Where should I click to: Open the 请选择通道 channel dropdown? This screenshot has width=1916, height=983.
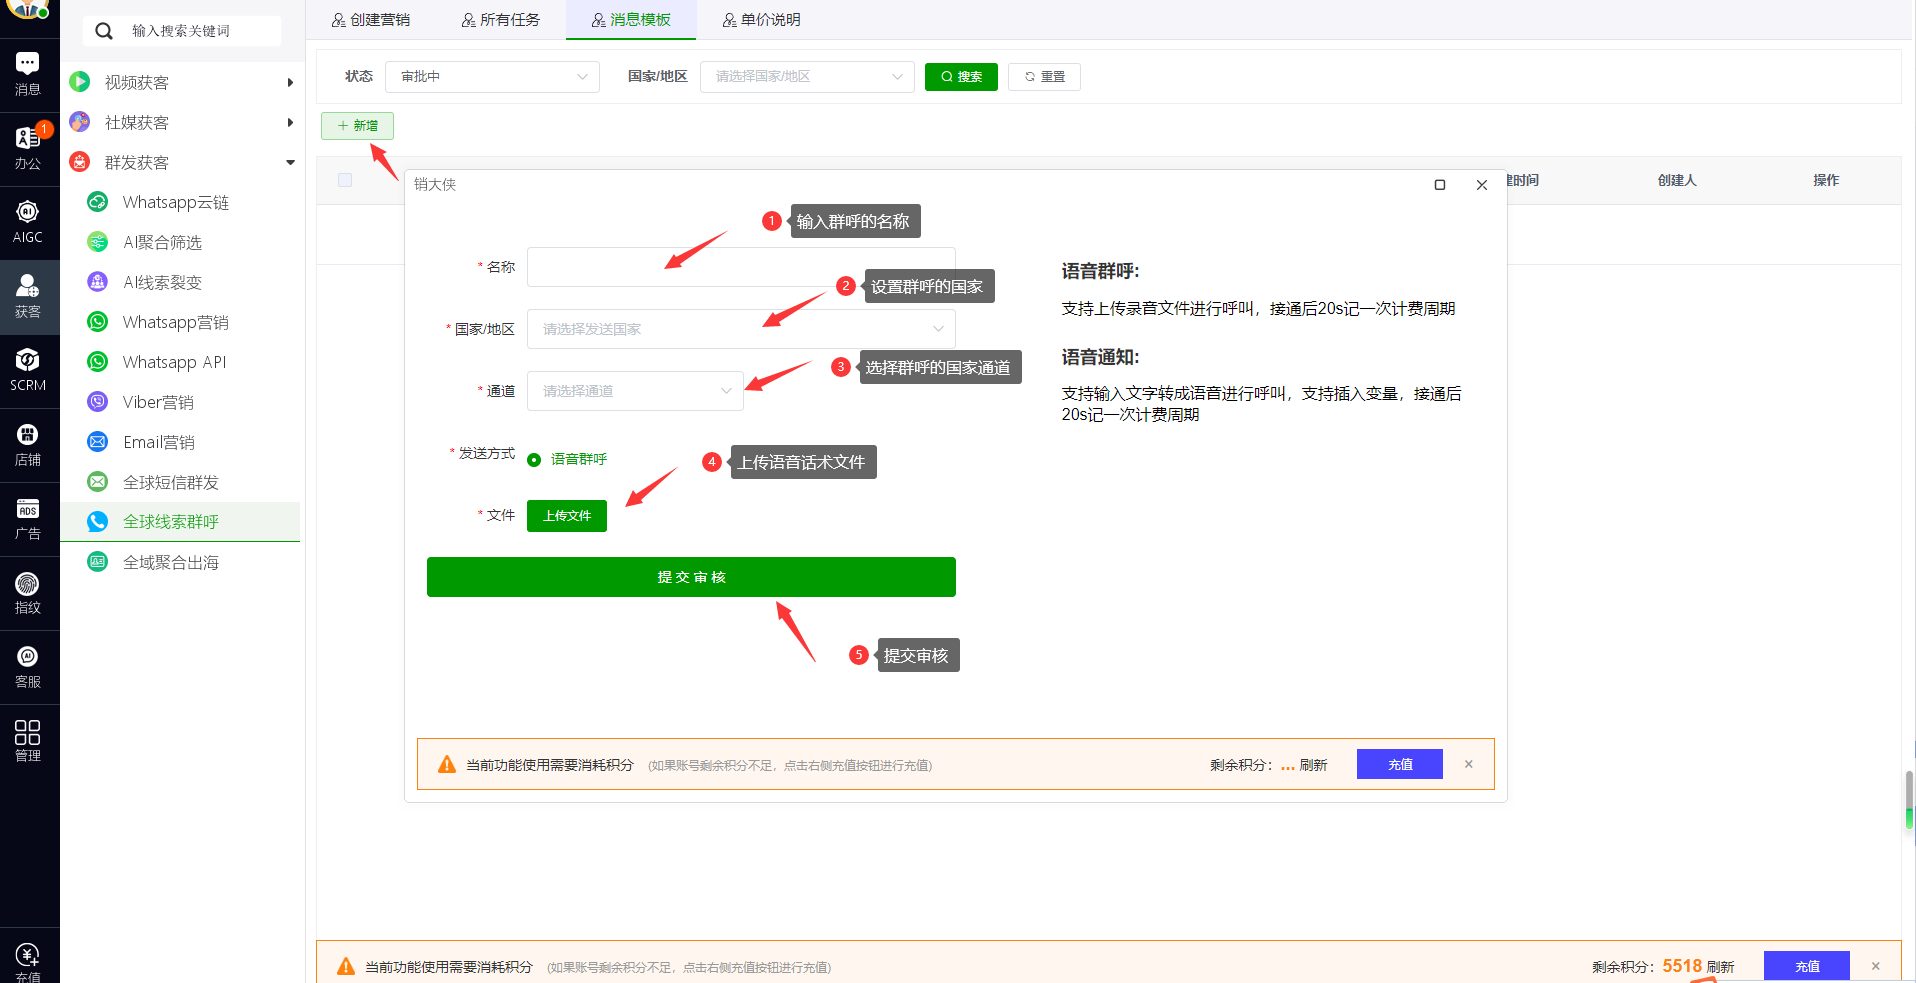[x=635, y=391]
